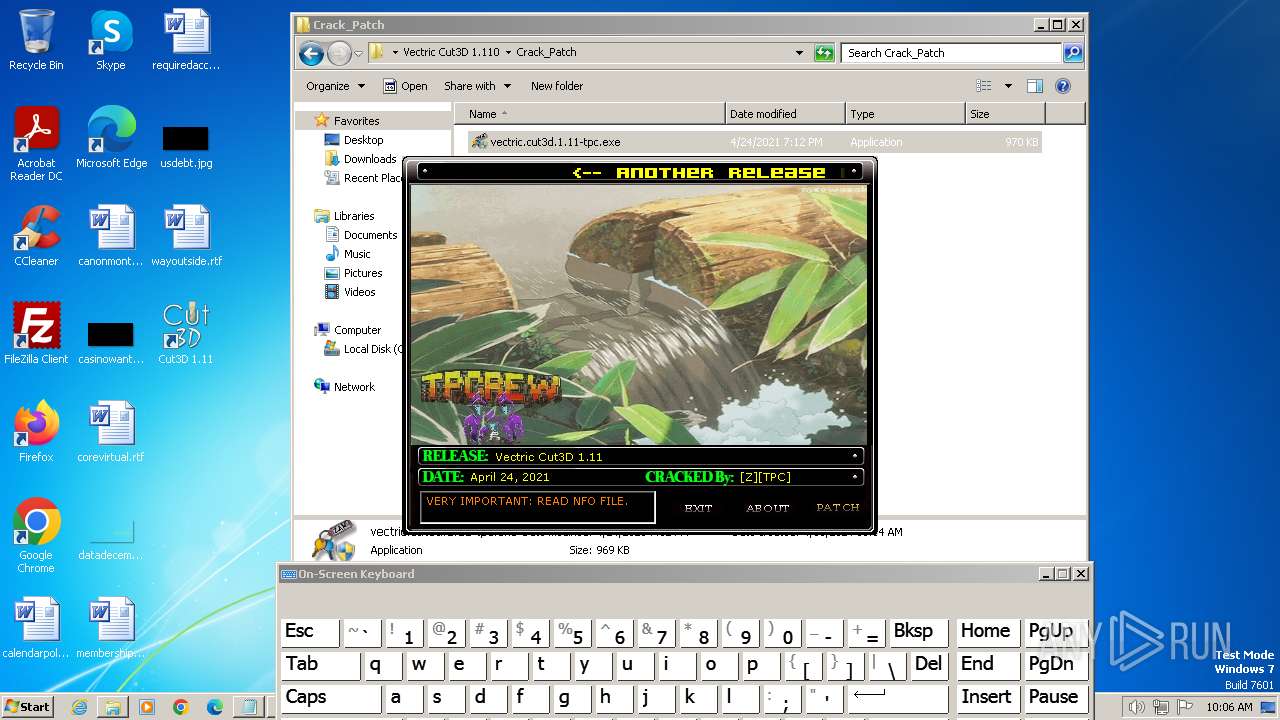Open CCleaner desktop shortcut
Viewport: 1280px width, 720px height.
[36, 236]
